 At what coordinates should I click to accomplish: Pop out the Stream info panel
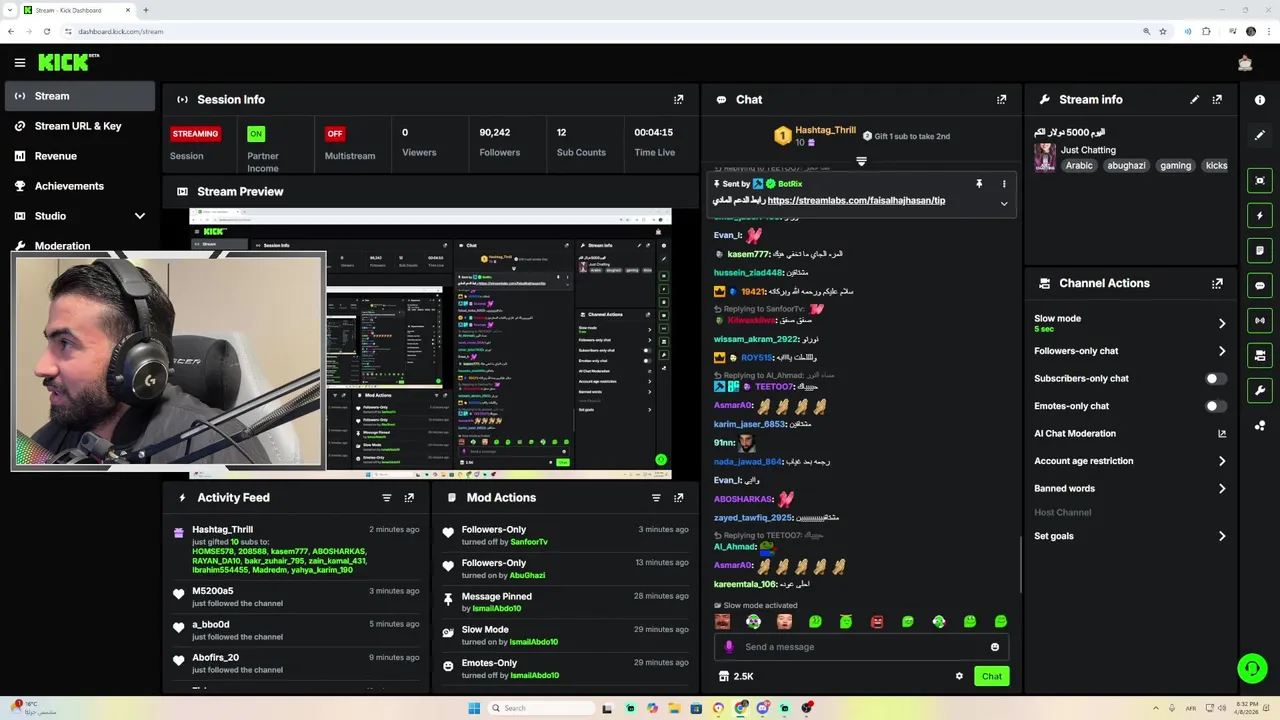pos(1217,100)
